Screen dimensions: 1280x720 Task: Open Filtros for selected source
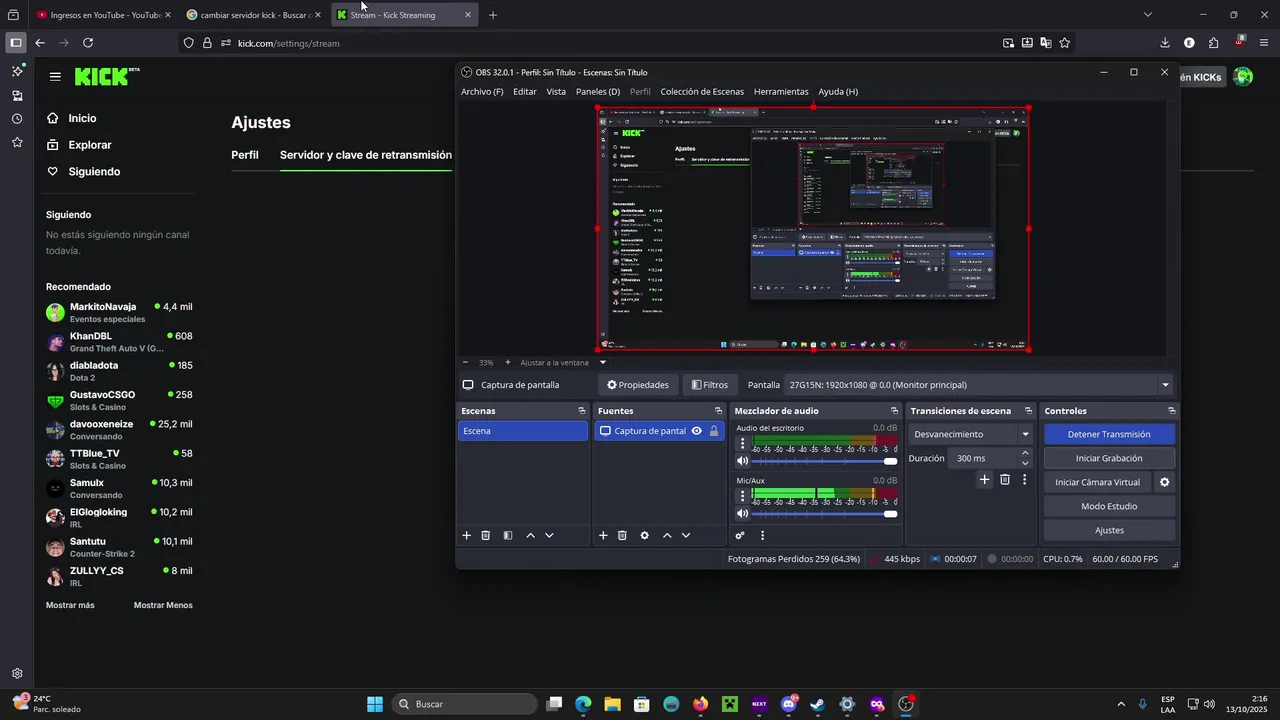coord(710,385)
